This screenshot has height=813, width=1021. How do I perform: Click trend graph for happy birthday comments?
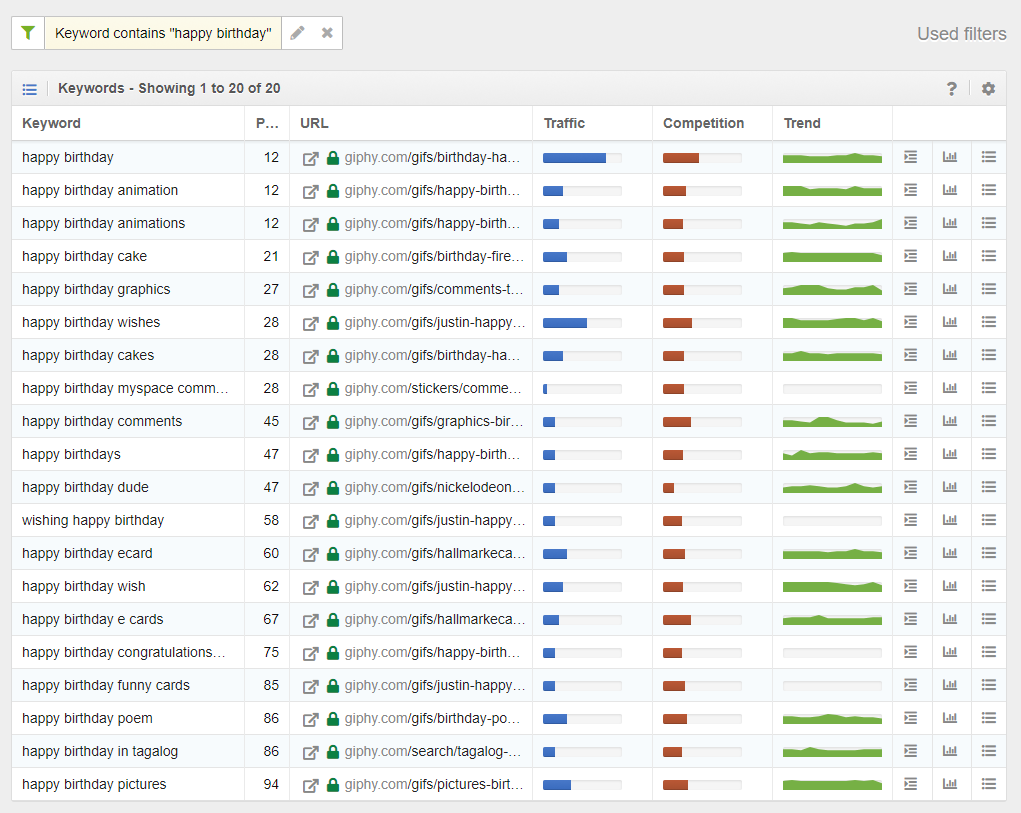tap(832, 422)
